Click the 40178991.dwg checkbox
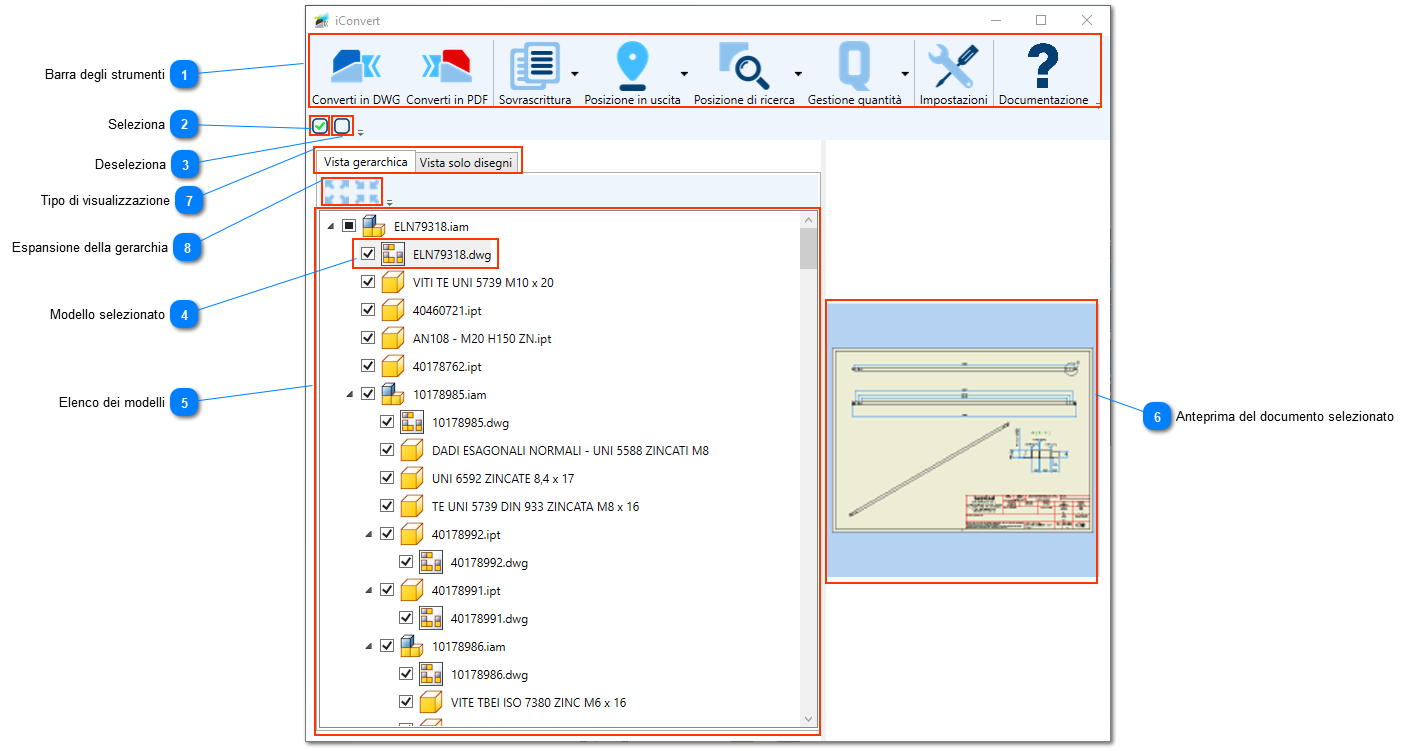The height and width of the screenshot is (751, 1410). click(406, 618)
